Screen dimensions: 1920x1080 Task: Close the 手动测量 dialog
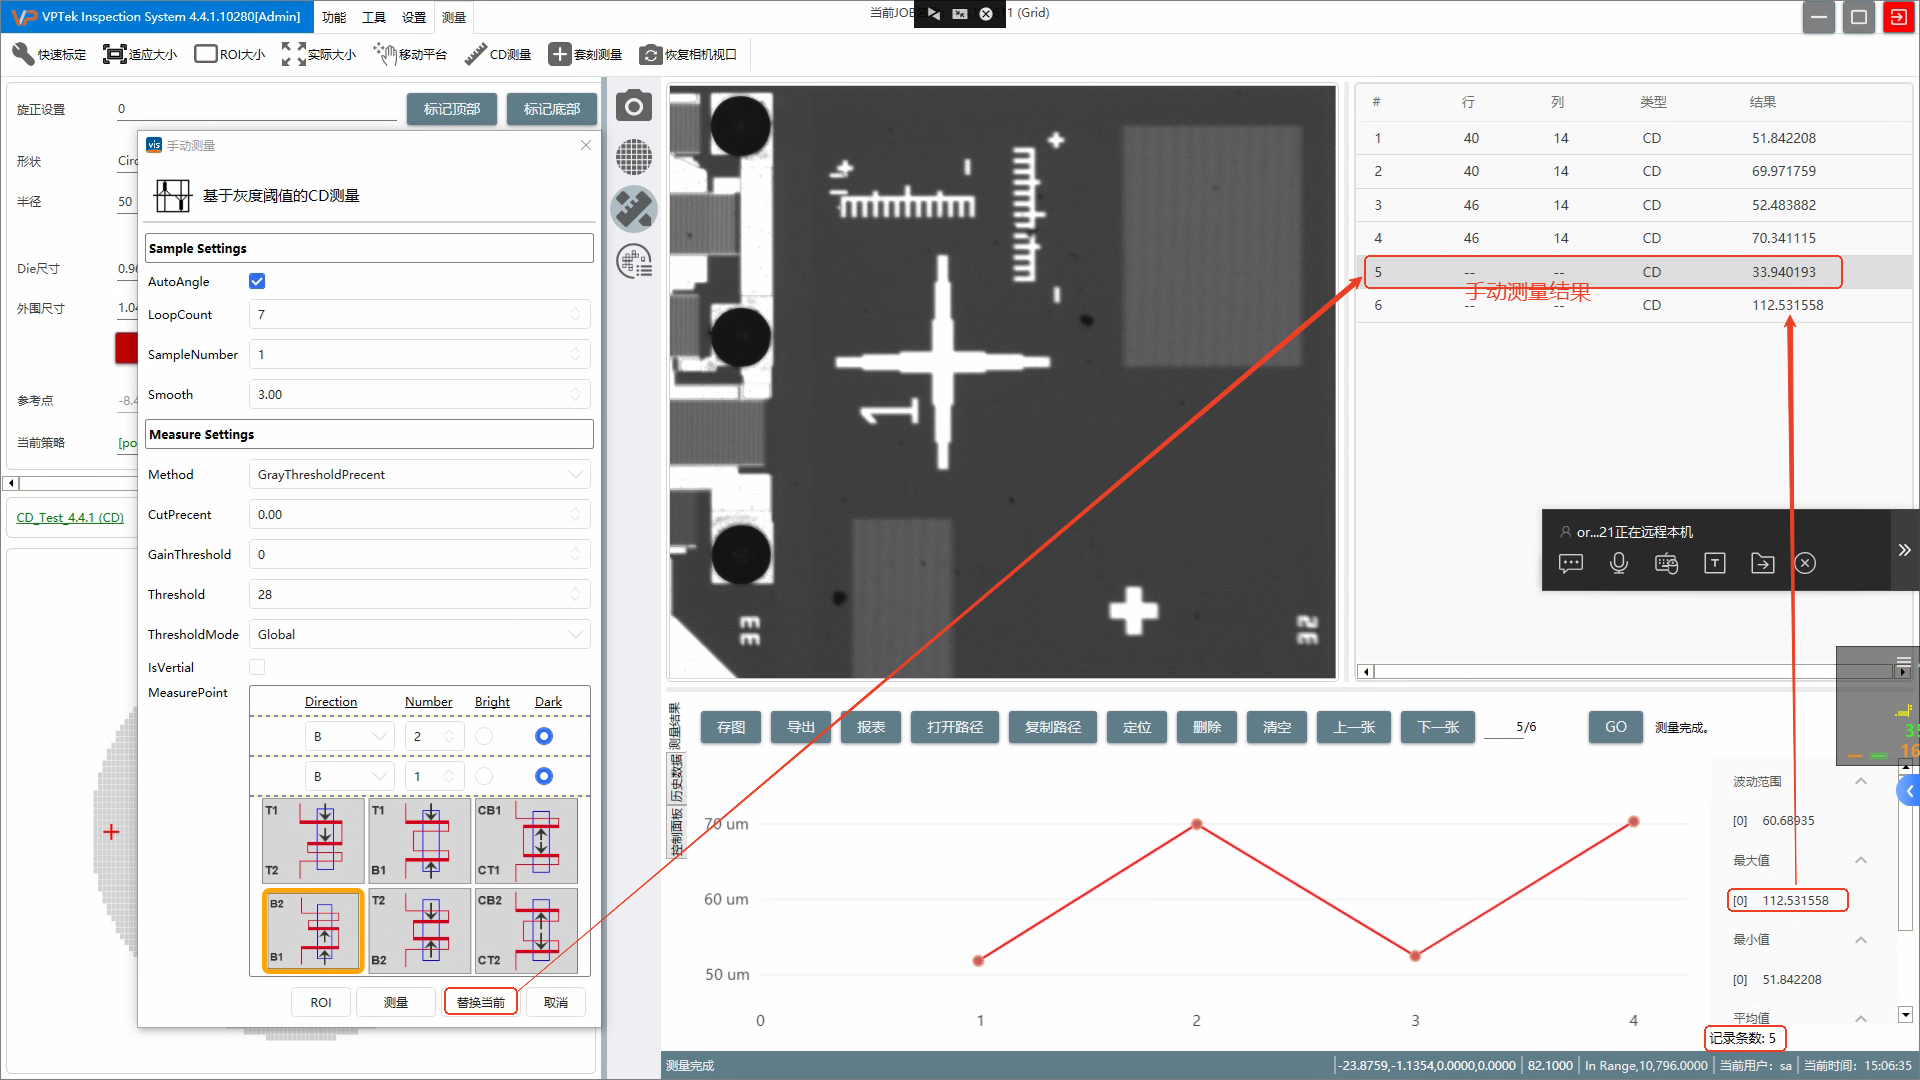pos(586,145)
